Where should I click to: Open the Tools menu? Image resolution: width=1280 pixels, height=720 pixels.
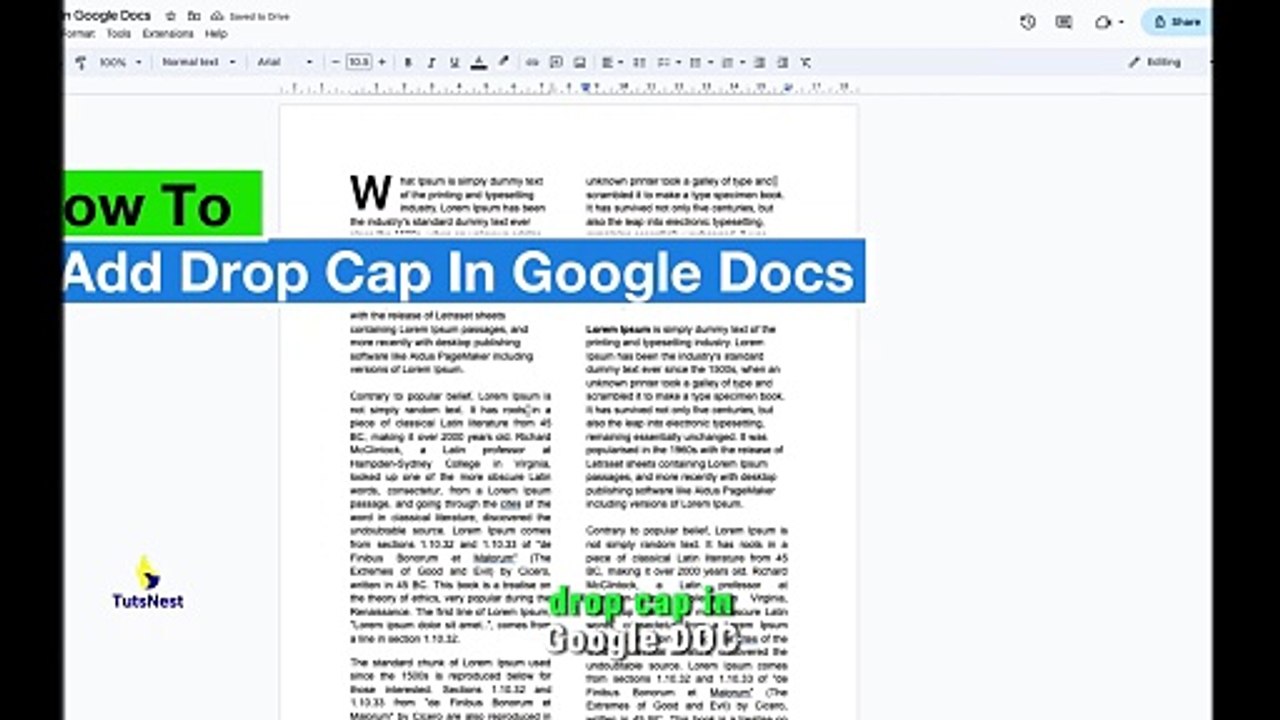click(x=119, y=34)
